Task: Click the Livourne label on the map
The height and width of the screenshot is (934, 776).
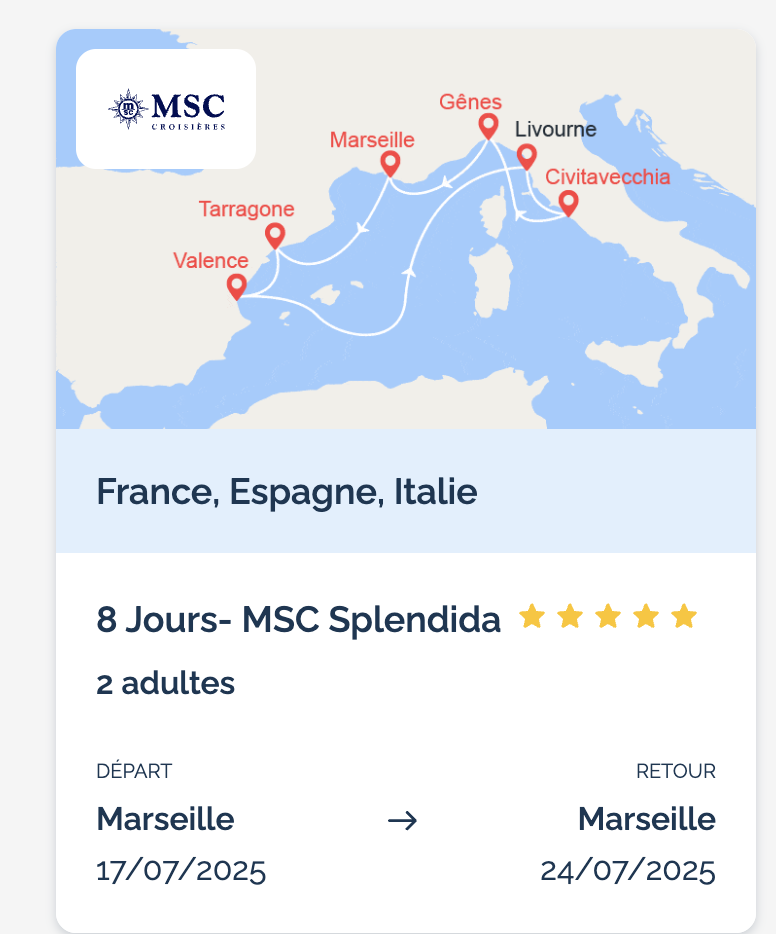Action: coord(556,129)
